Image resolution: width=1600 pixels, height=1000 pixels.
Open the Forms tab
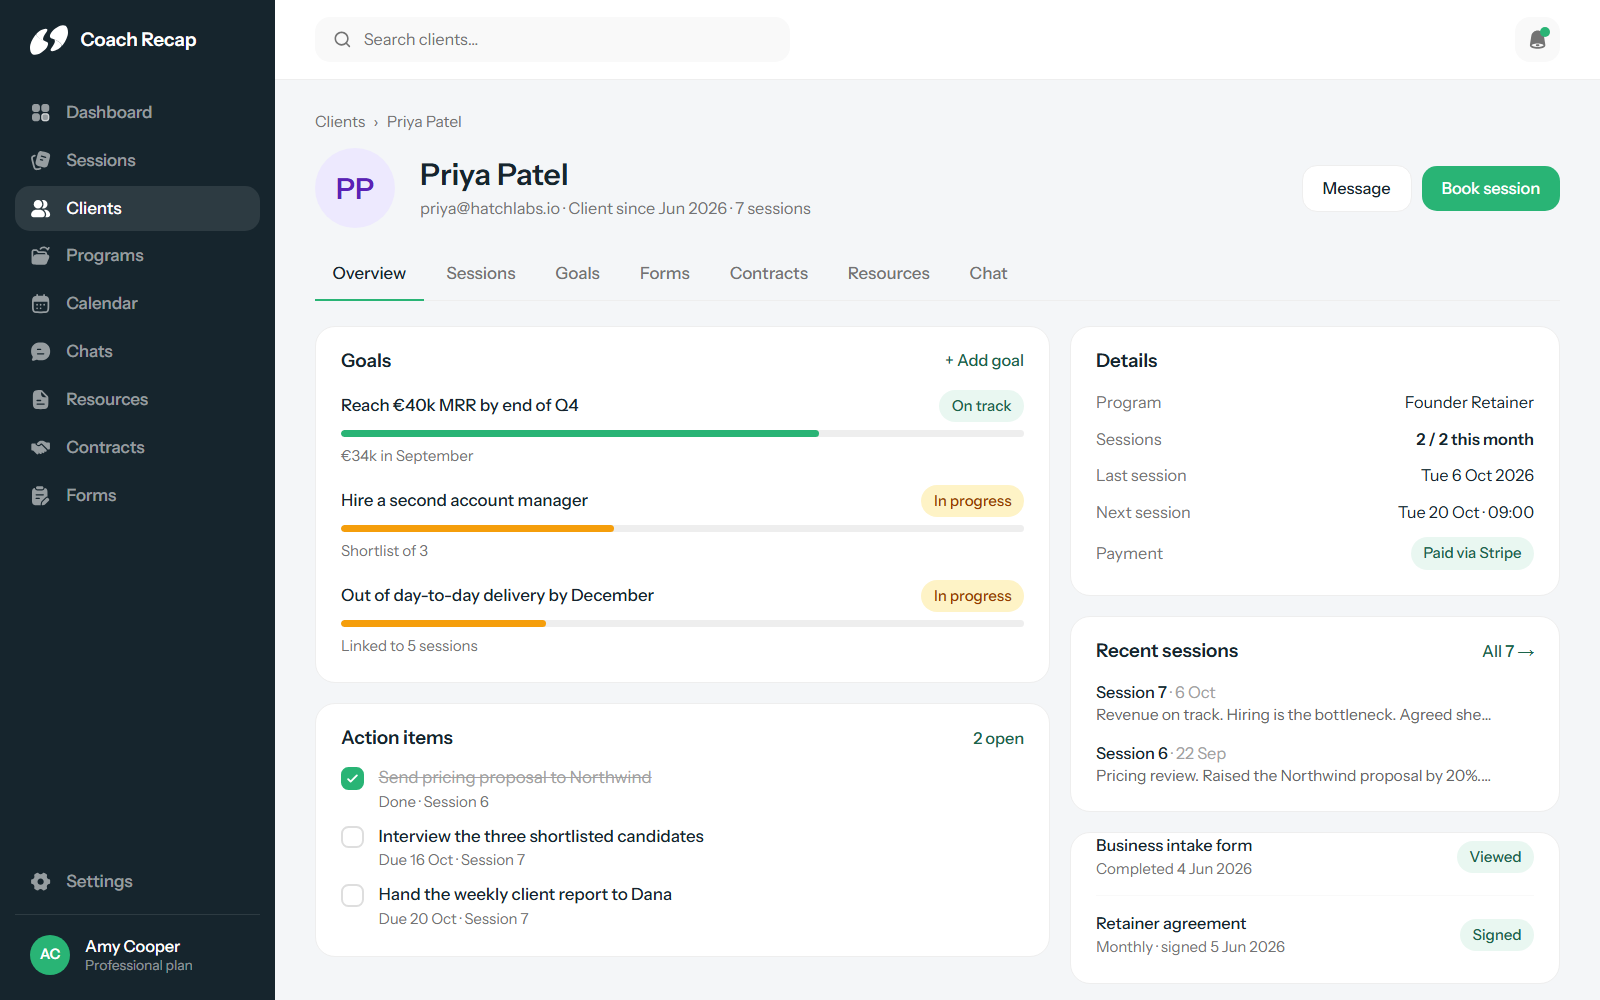(x=665, y=274)
